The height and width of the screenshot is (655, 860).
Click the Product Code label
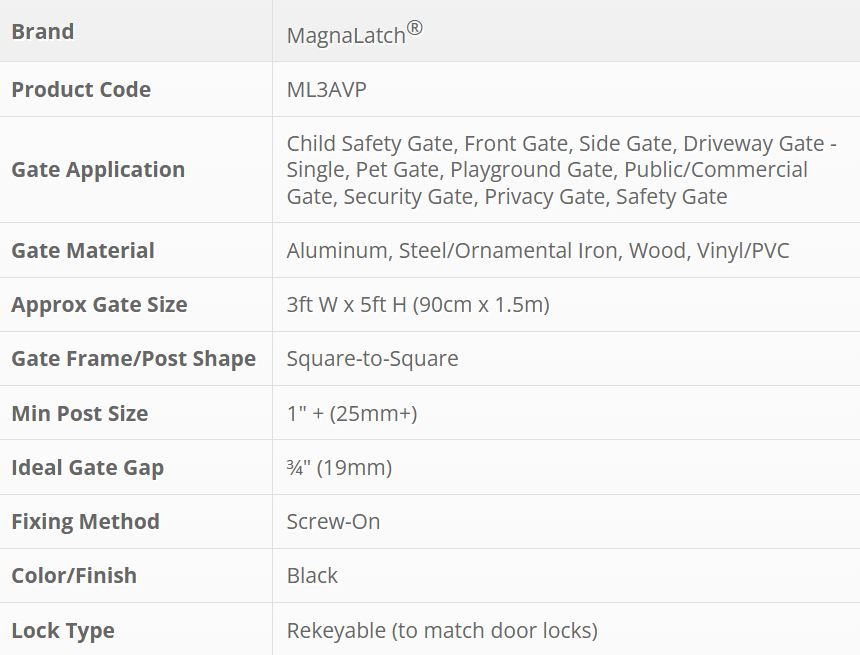81,90
